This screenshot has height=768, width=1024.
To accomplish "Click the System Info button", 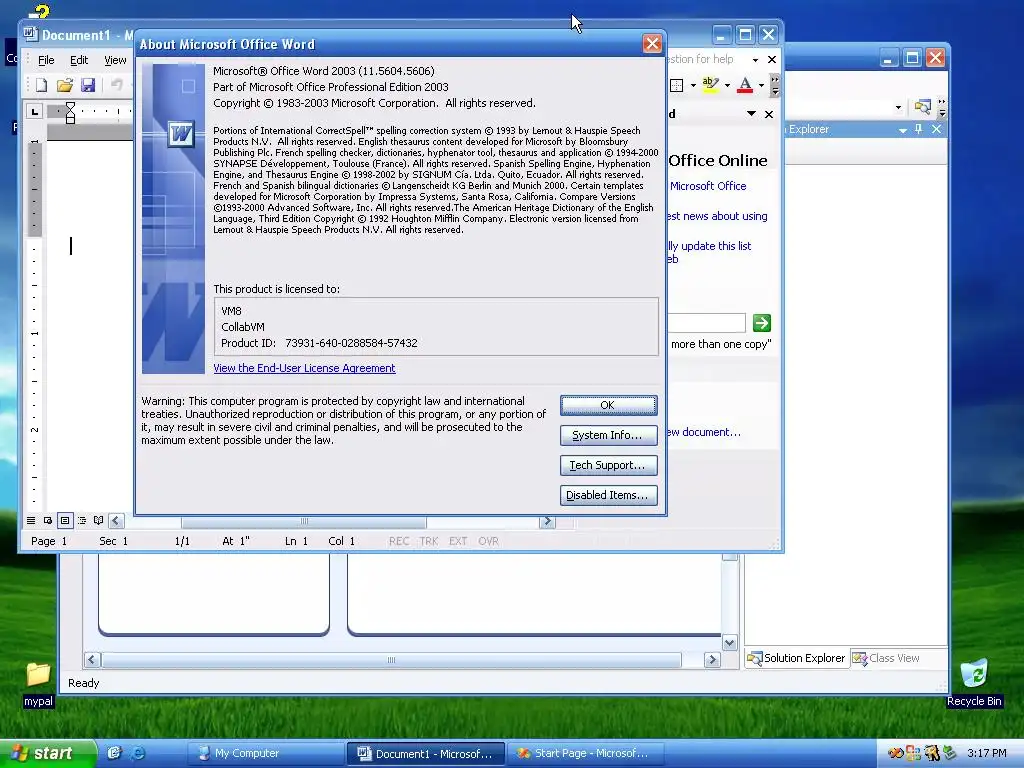I will click(608, 435).
